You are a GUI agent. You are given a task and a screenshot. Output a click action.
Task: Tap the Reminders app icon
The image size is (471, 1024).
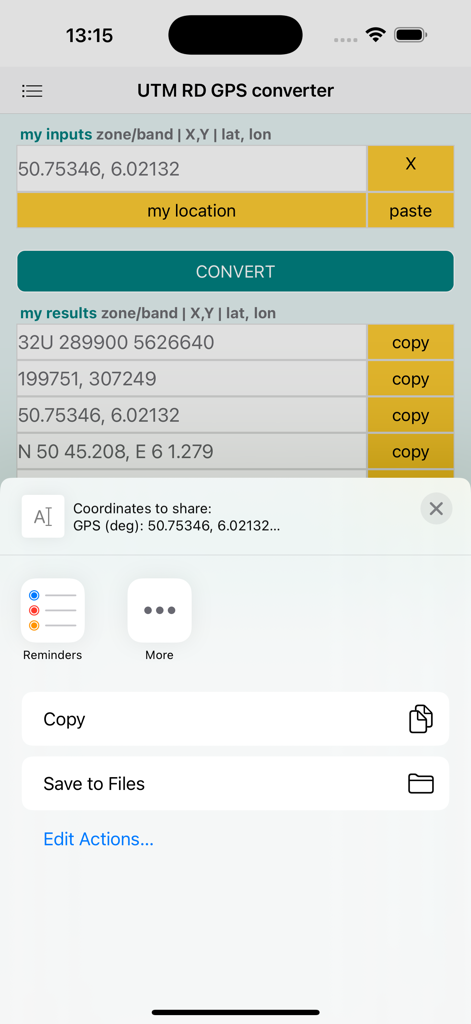53,611
